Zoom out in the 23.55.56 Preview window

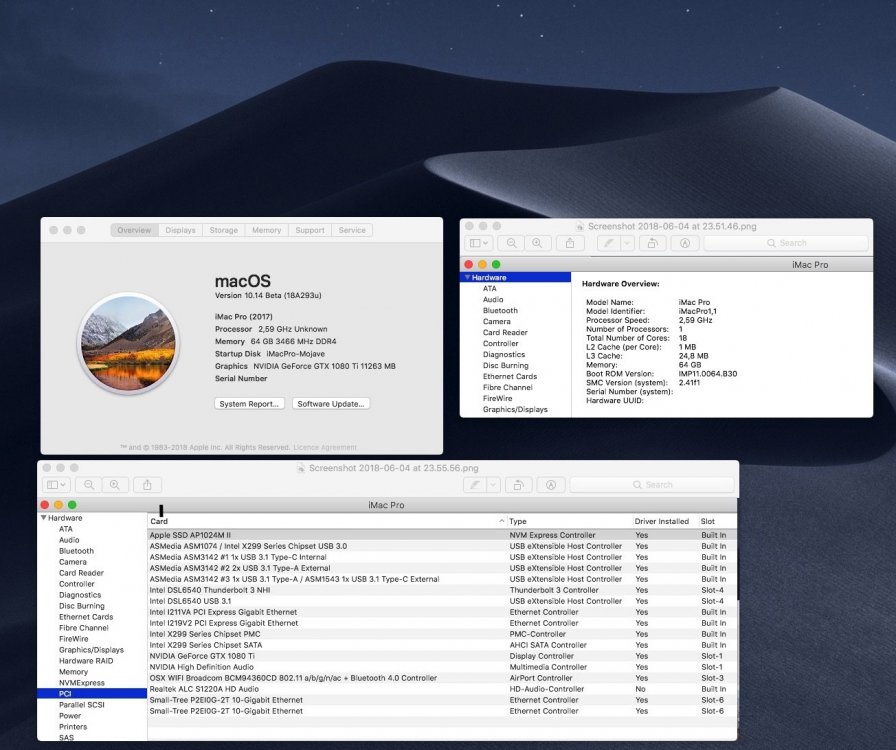click(89, 485)
